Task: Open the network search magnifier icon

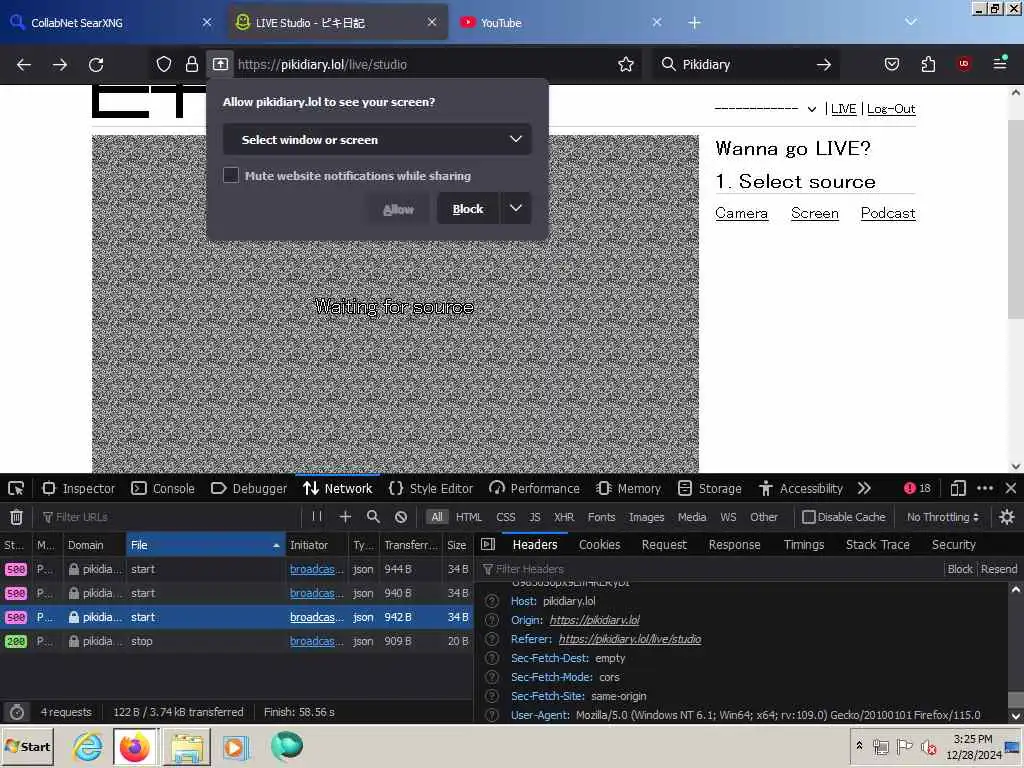Action: (373, 517)
